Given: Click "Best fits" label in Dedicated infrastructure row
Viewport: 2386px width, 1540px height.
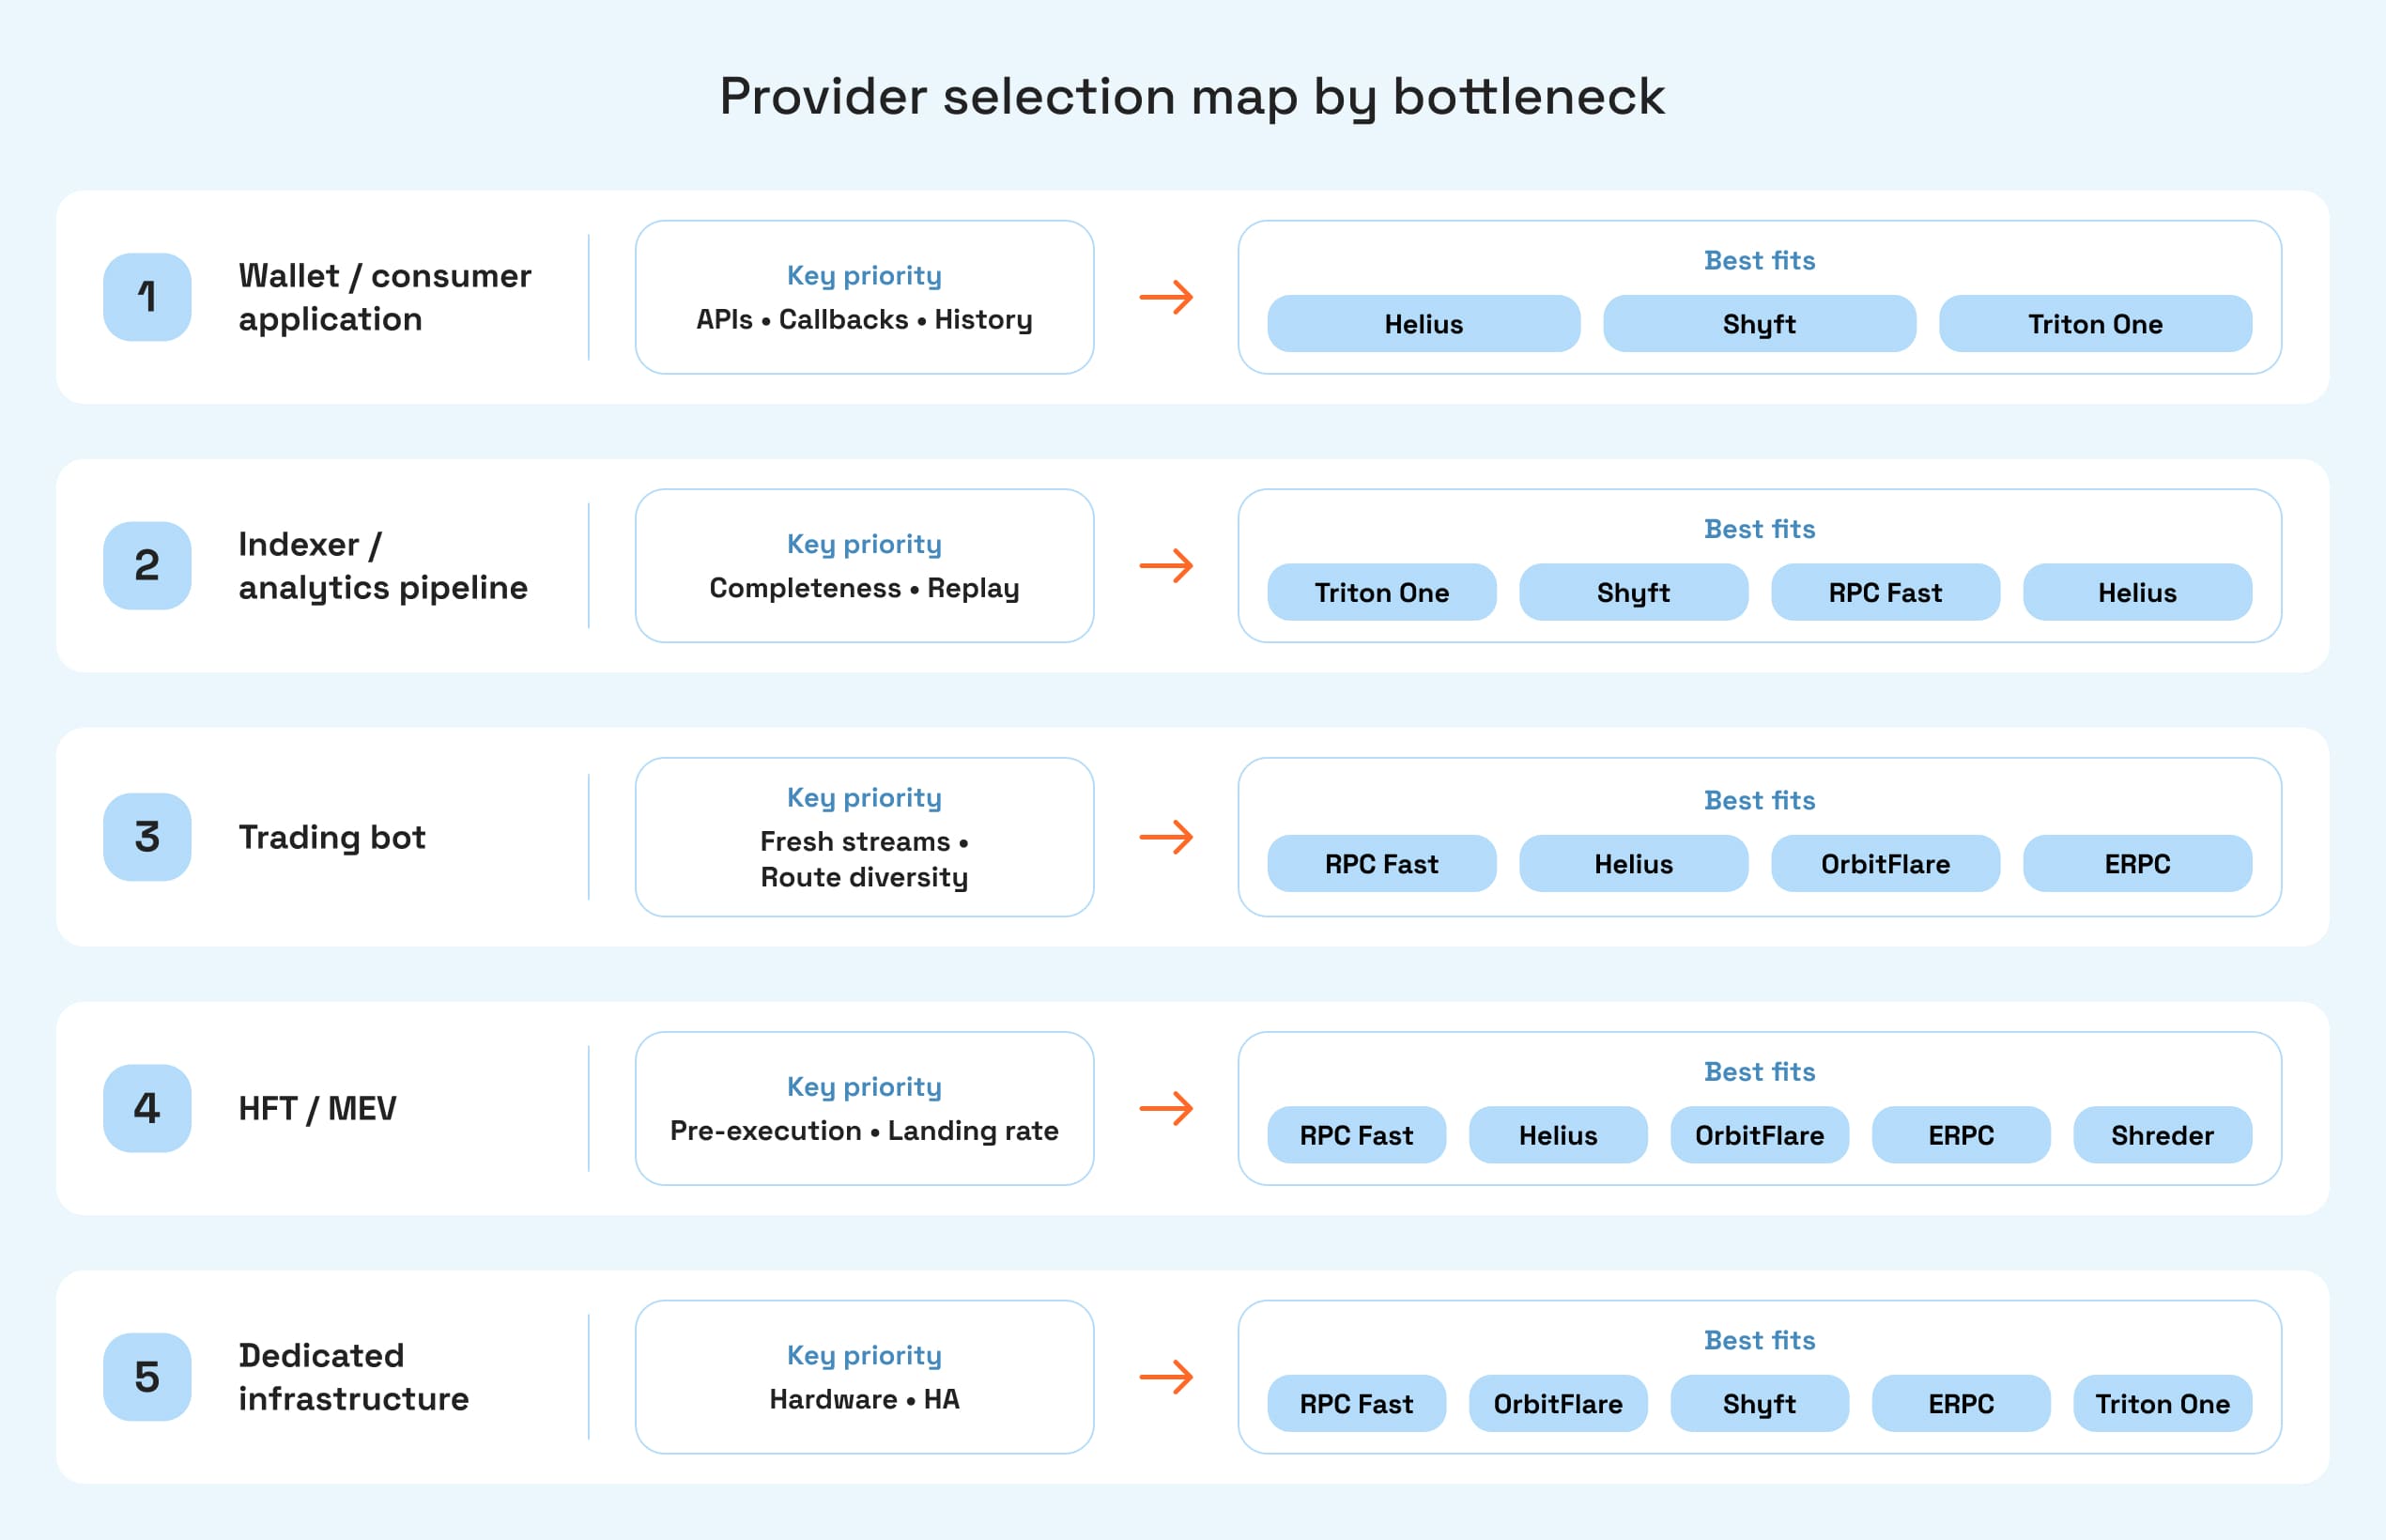Looking at the screenshot, I should (x=1759, y=1340).
